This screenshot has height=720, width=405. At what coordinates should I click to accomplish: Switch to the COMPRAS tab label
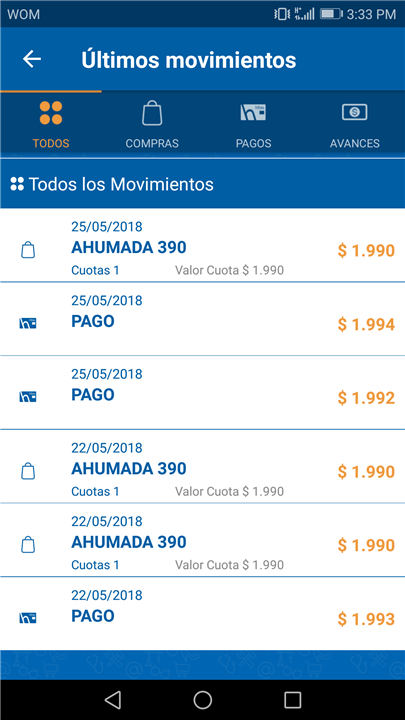pyautogui.click(x=152, y=143)
